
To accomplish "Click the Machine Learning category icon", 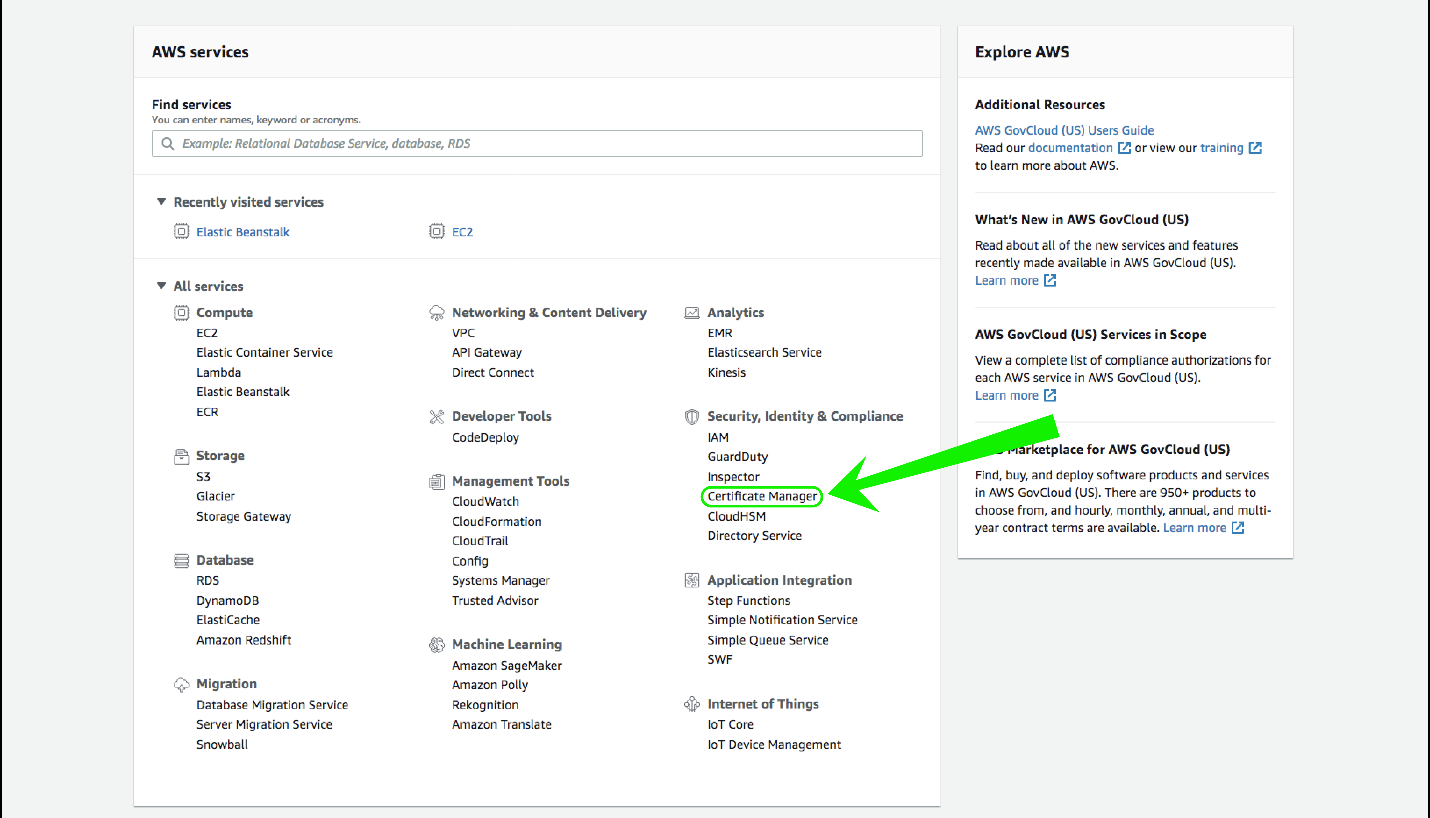I will point(437,645).
